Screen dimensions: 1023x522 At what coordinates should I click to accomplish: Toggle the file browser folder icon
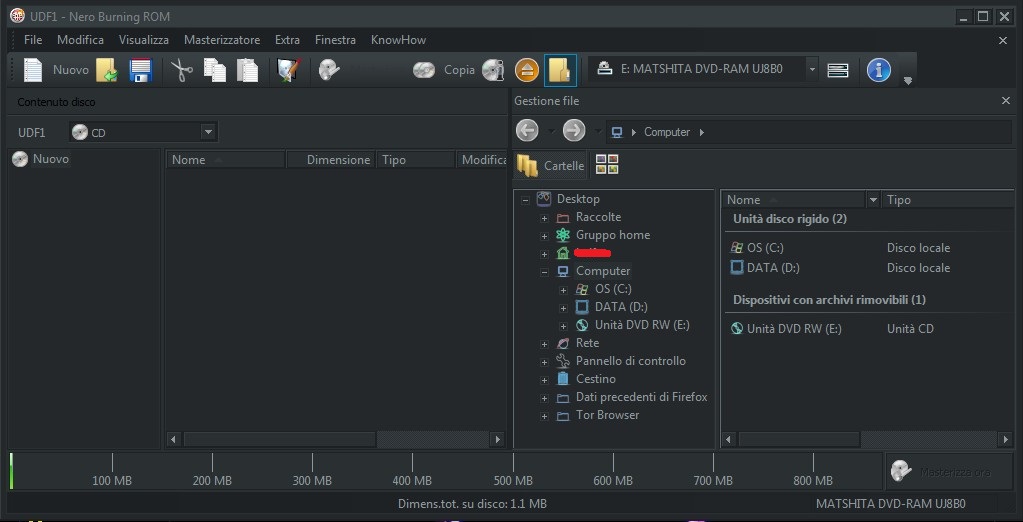(x=560, y=70)
